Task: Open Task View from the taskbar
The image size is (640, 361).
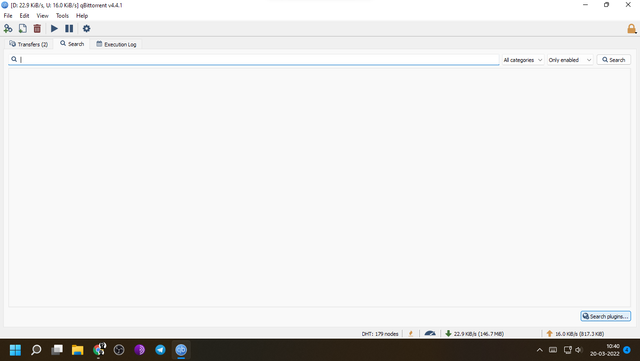Action: 57,350
